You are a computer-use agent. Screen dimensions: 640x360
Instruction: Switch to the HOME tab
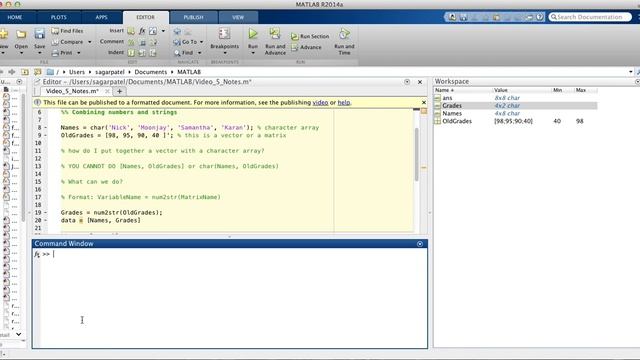coord(15,18)
